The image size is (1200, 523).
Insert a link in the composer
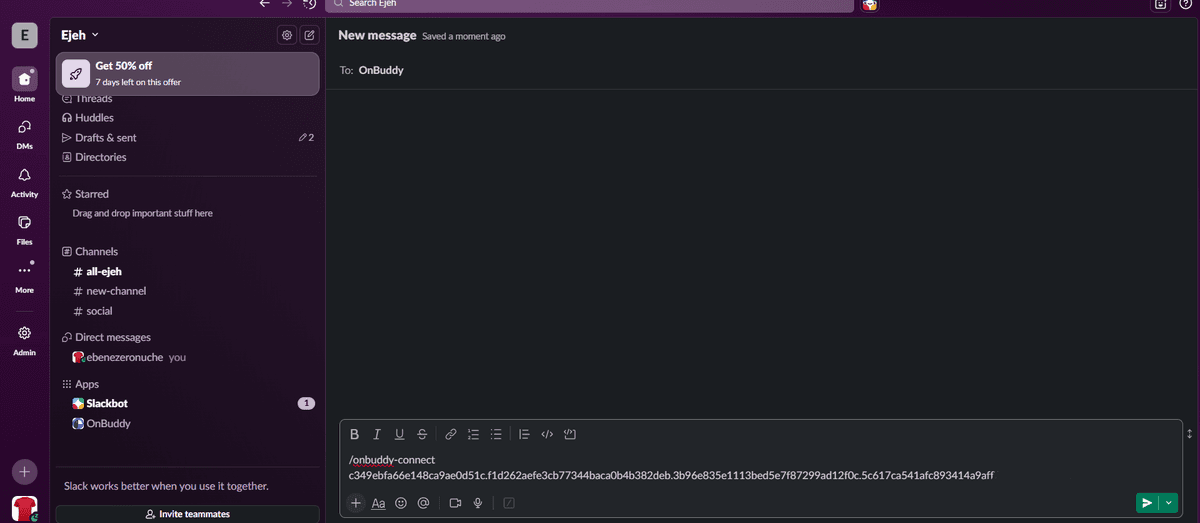pyautogui.click(x=451, y=434)
